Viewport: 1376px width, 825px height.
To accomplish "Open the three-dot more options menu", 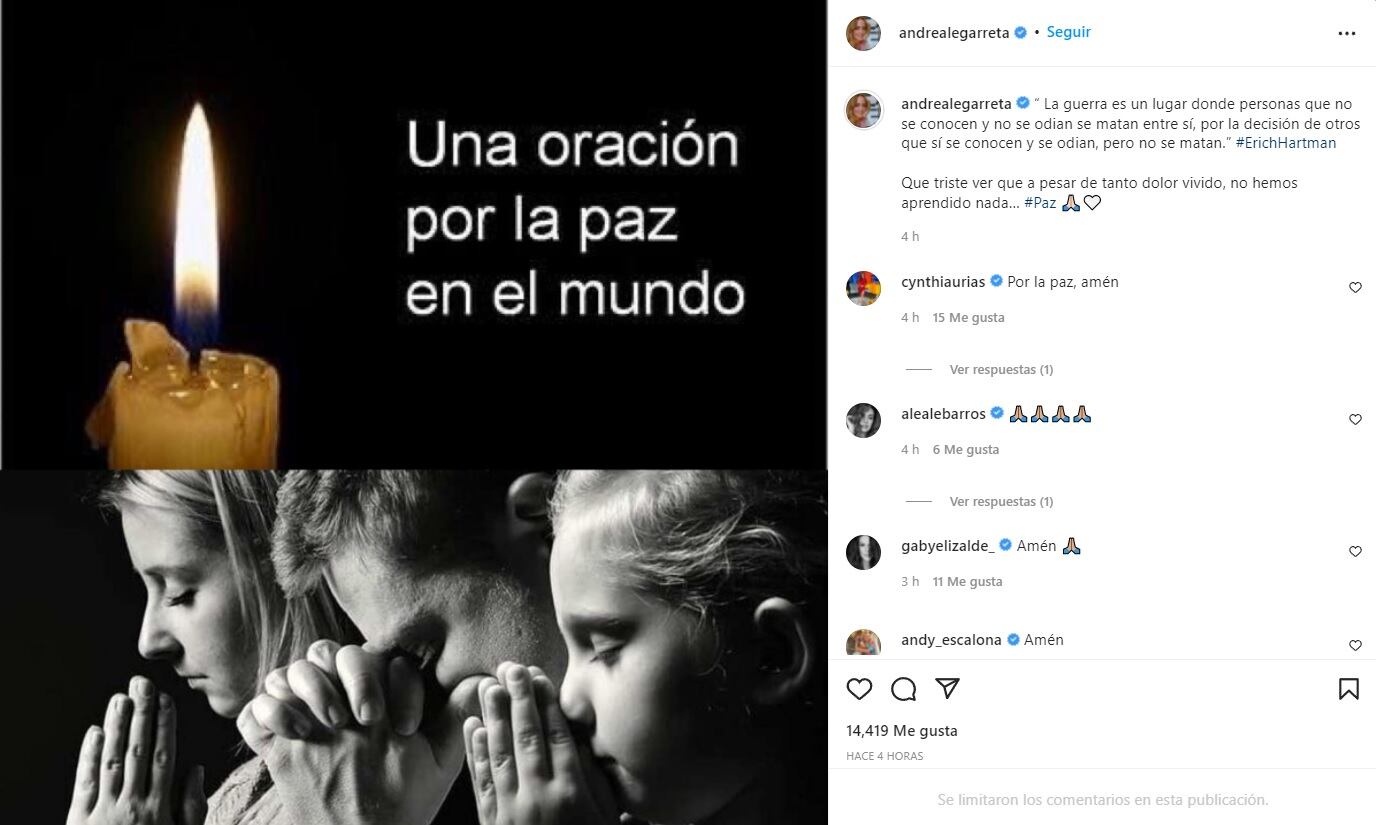I will click(x=1347, y=33).
